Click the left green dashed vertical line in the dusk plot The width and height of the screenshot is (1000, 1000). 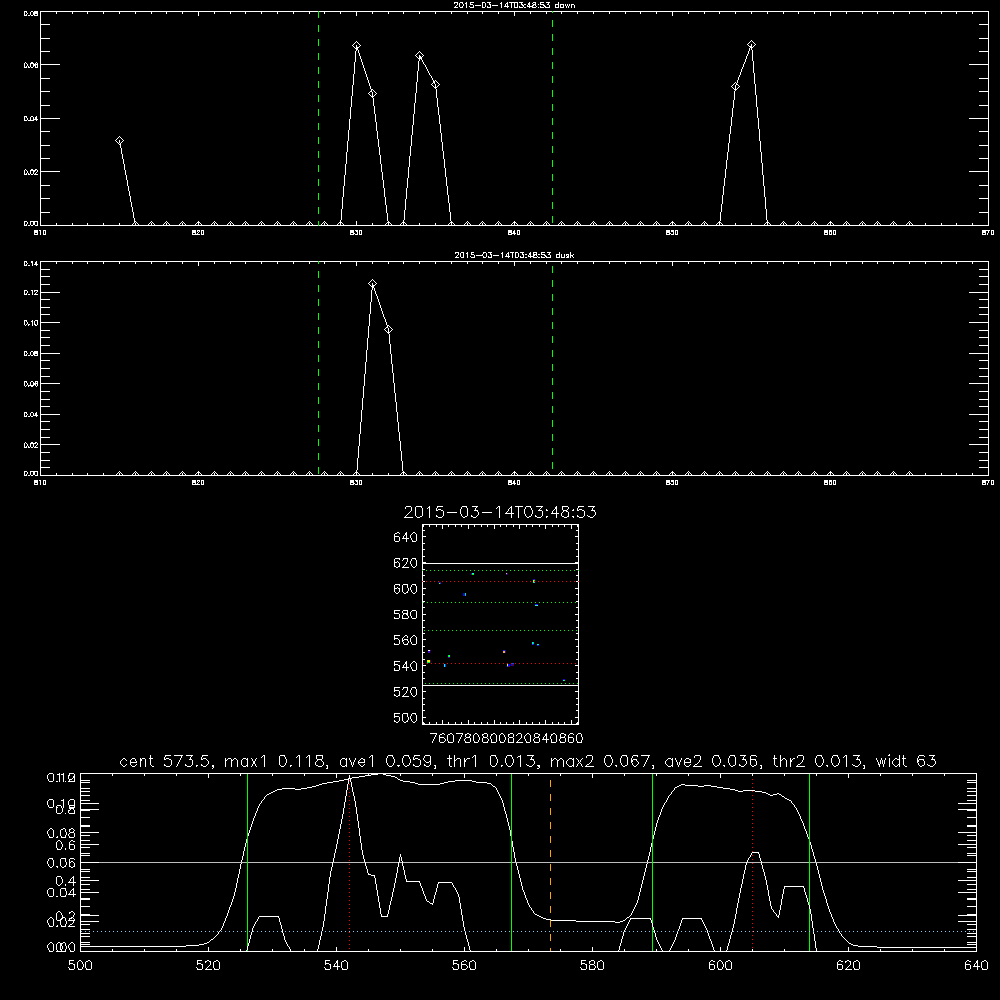pyautogui.click(x=318, y=369)
